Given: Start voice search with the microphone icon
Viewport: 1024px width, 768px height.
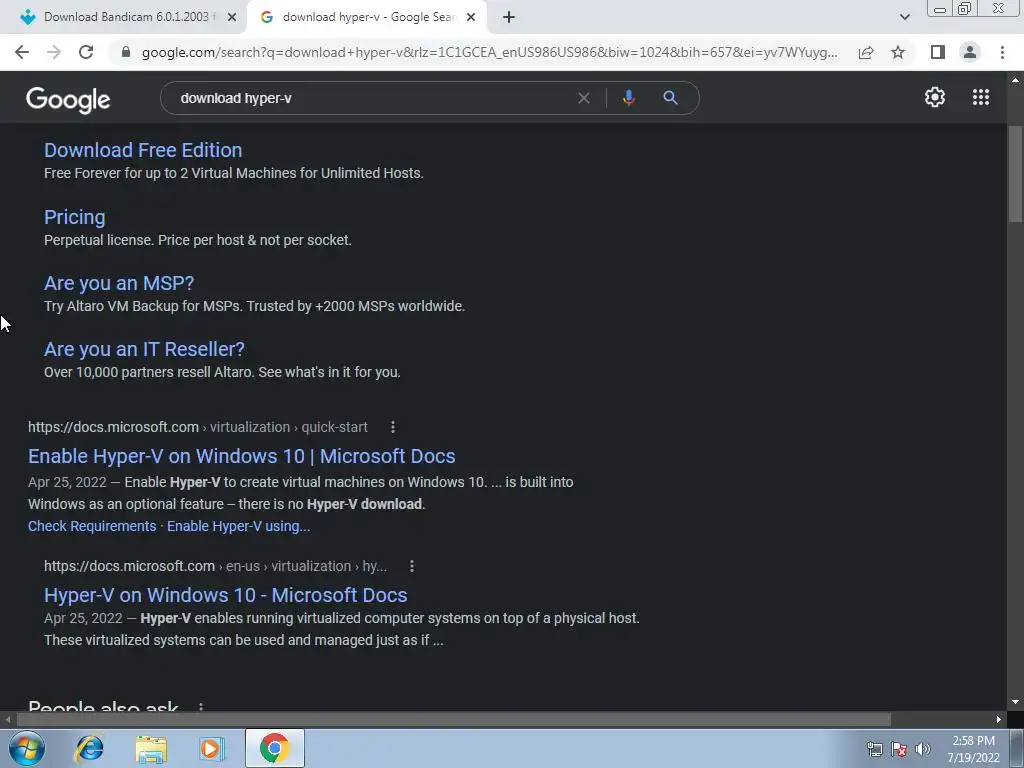Looking at the screenshot, I should coord(628,98).
